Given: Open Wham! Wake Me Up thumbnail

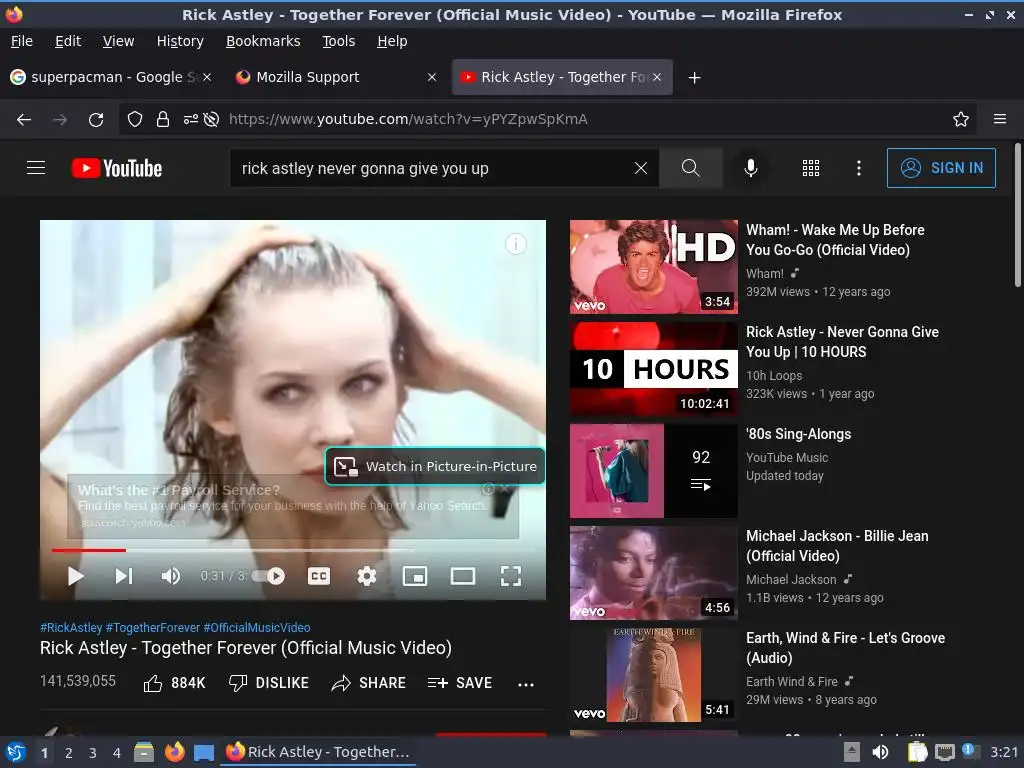Looking at the screenshot, I should pos(654,266).
